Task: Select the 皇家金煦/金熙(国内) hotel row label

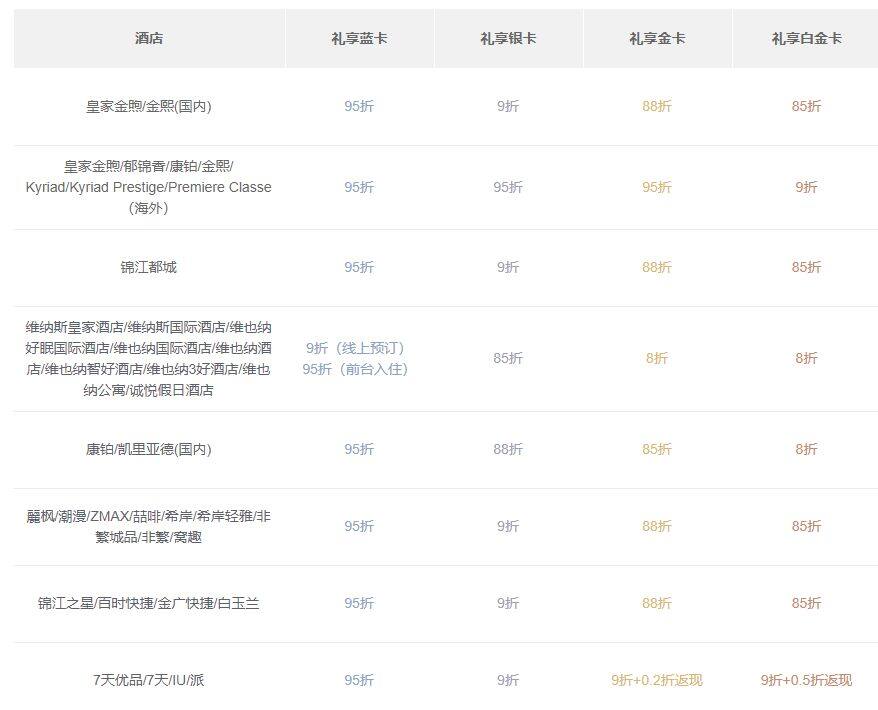Action: point(149,106)
